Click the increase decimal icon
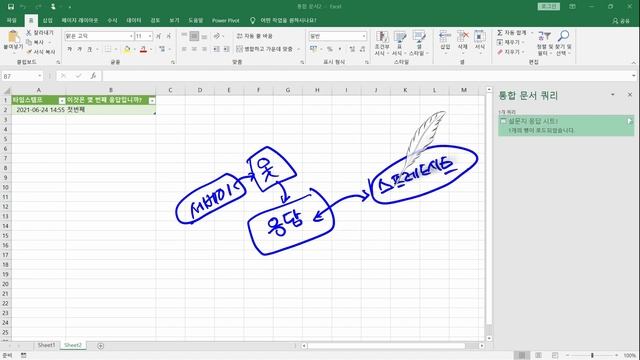This screenshot has height=360, width=640. tap(352, 49)
